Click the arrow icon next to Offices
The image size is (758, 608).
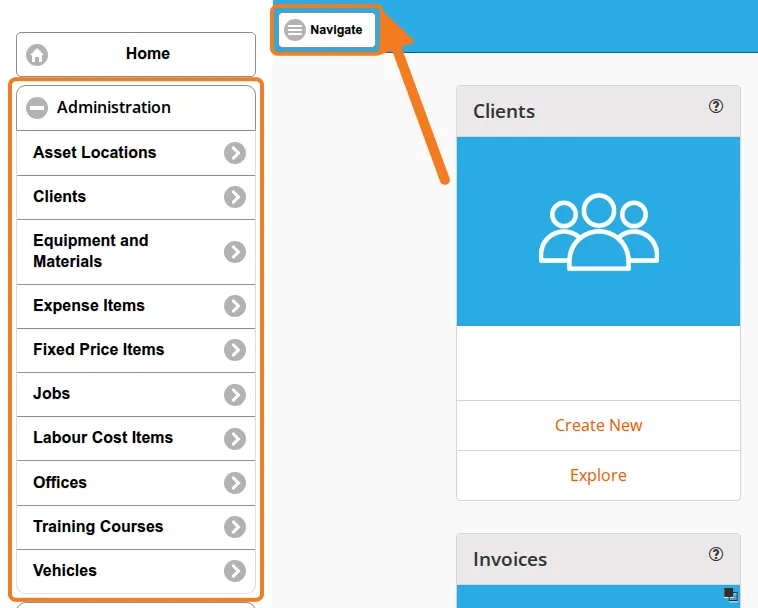pos(235,483)
